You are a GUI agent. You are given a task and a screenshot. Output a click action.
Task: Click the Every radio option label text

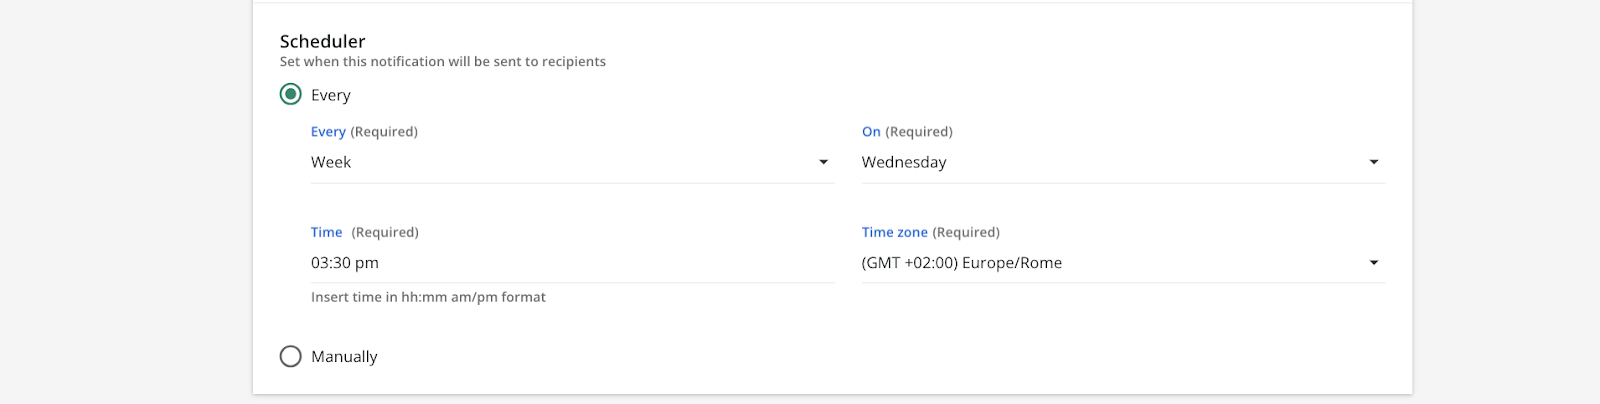[331, 95]
